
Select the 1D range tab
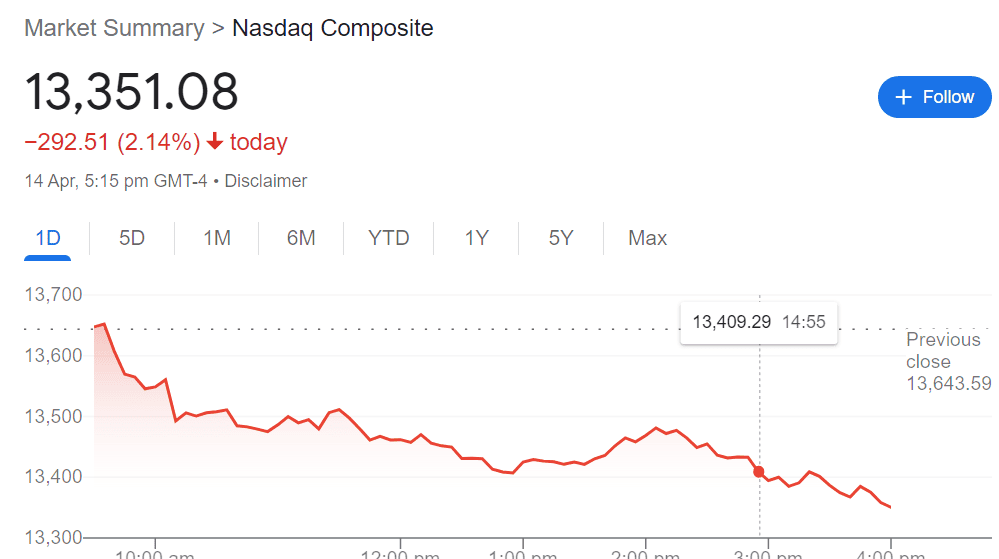48,238
